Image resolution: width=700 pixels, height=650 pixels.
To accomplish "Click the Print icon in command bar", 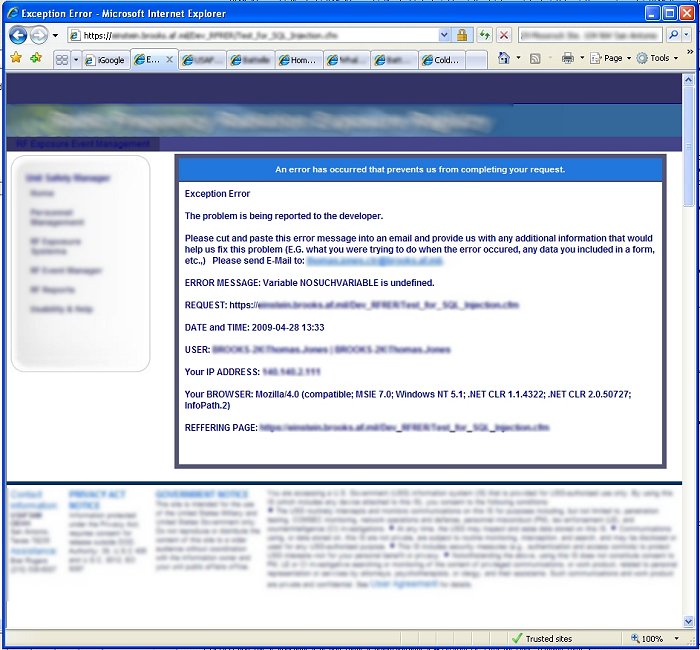I will click(567, 59).
